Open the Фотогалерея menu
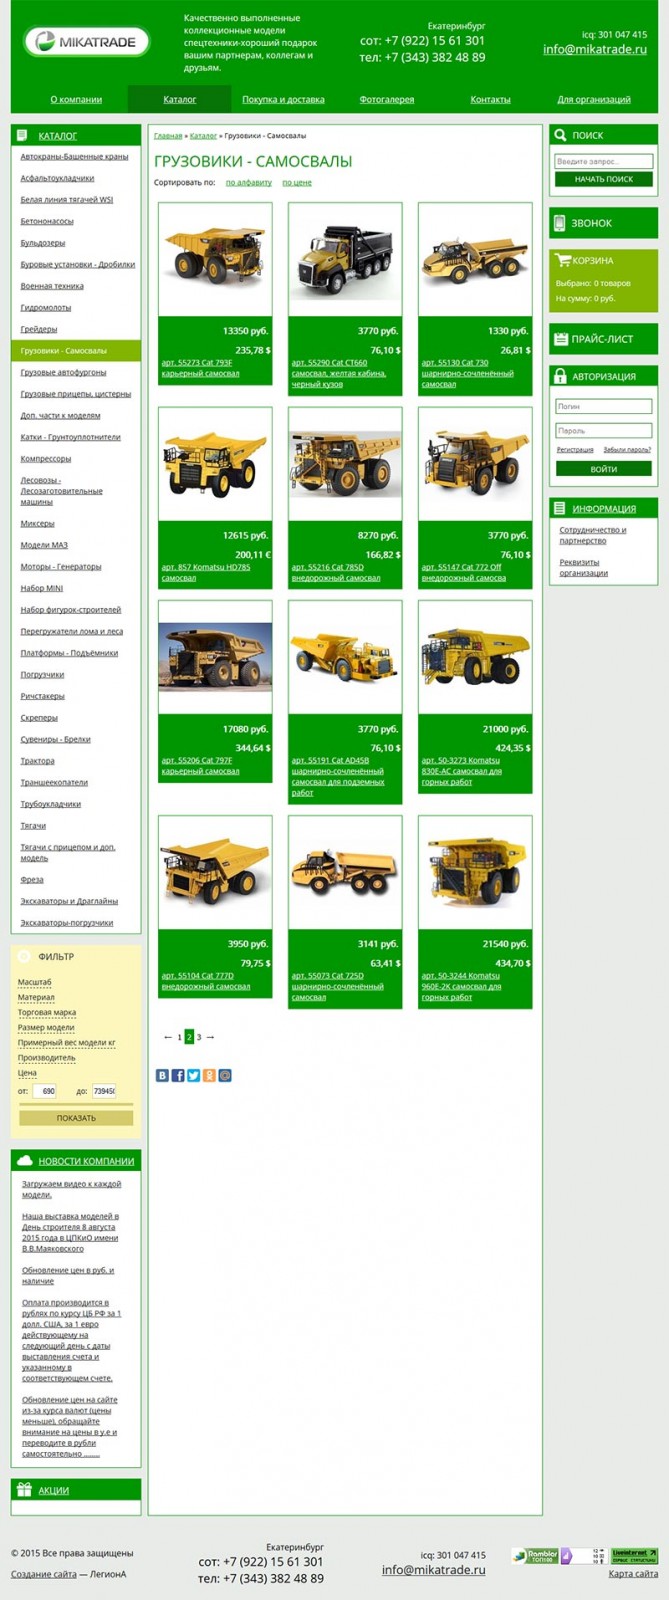Screen dimensions: 669x1600 point(387,99)
